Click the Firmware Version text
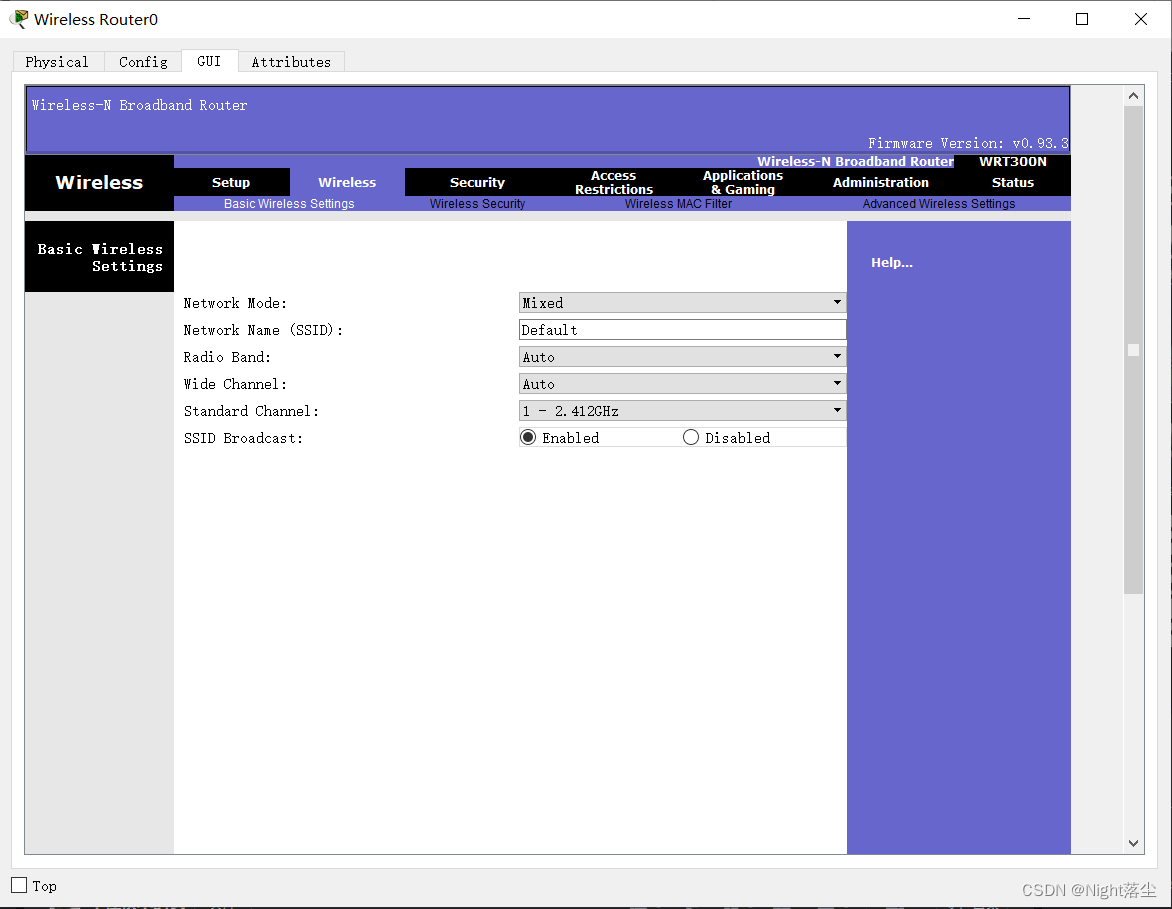 click(x=968, y=143)
